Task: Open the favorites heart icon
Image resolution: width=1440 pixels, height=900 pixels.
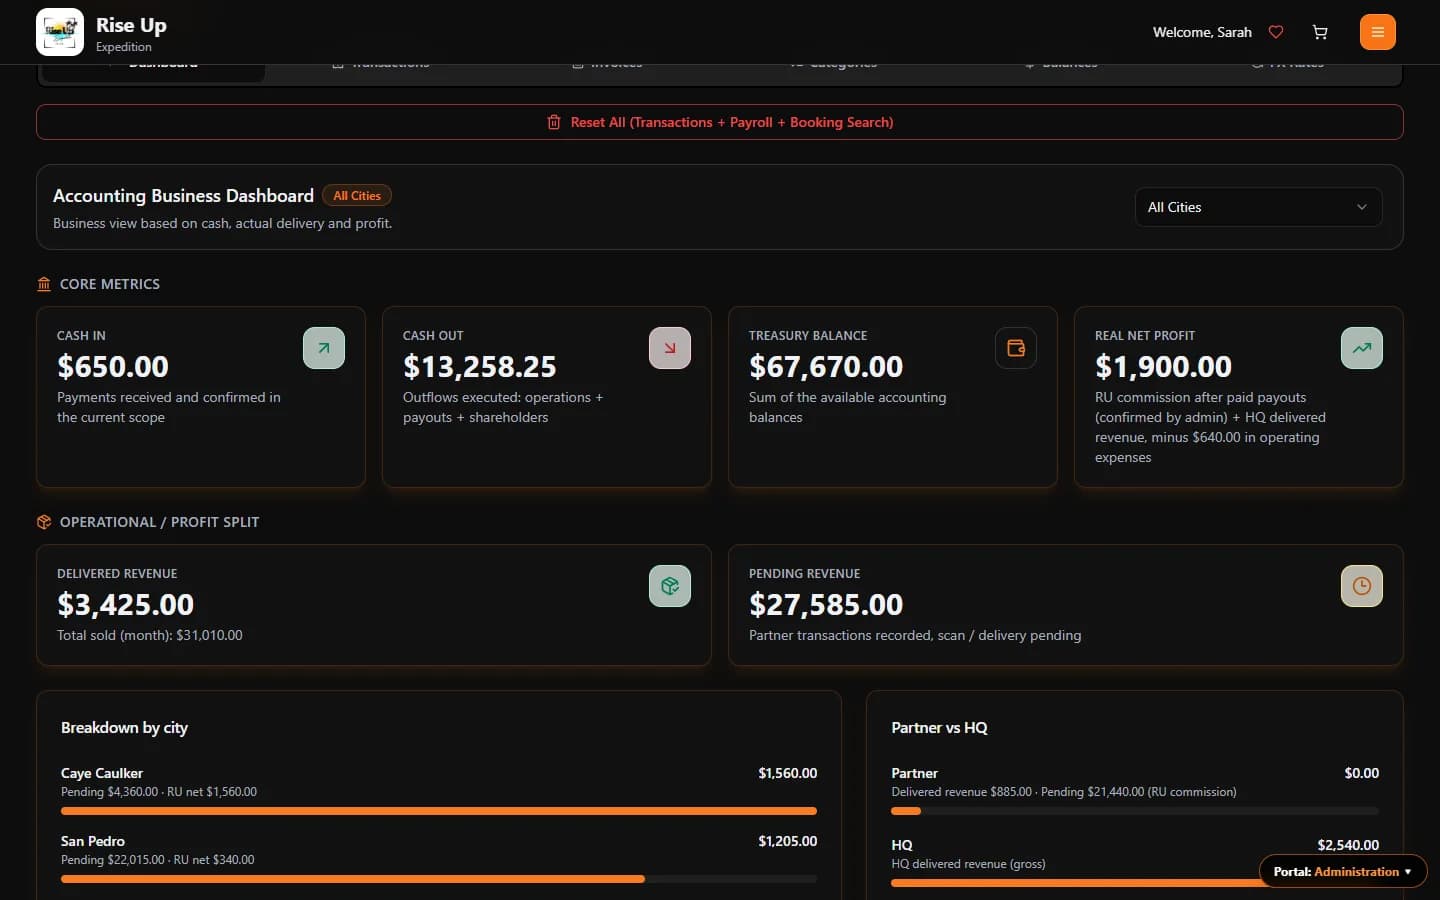Action: tap(1276, 32)
